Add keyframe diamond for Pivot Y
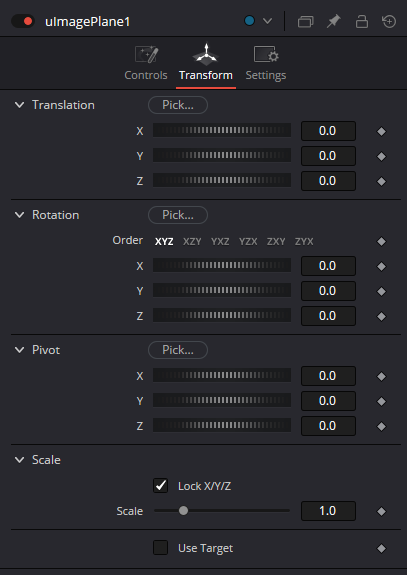407x575 pixels. pyautogui.click(x=381, y=401)
